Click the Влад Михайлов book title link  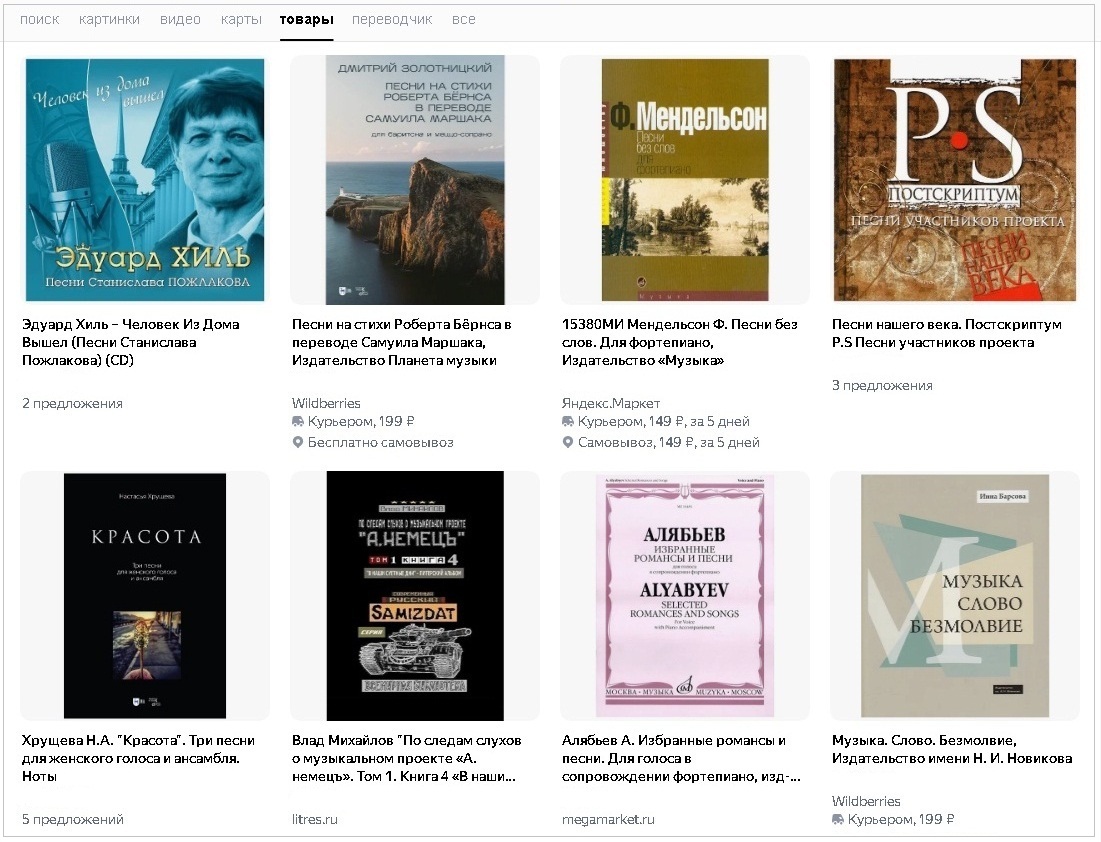[407, 758]
